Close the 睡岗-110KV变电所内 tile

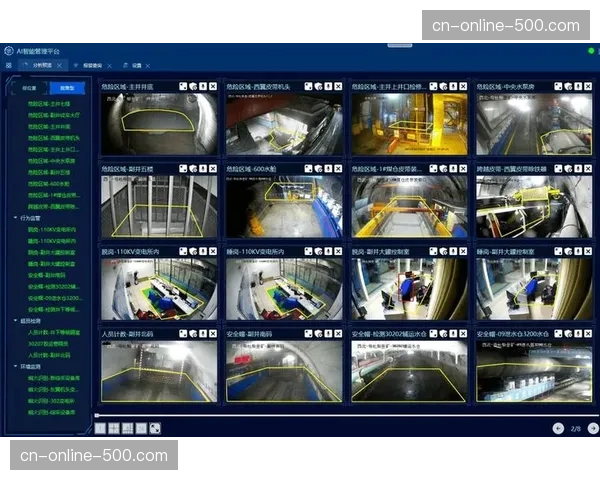tap(338, 251)
